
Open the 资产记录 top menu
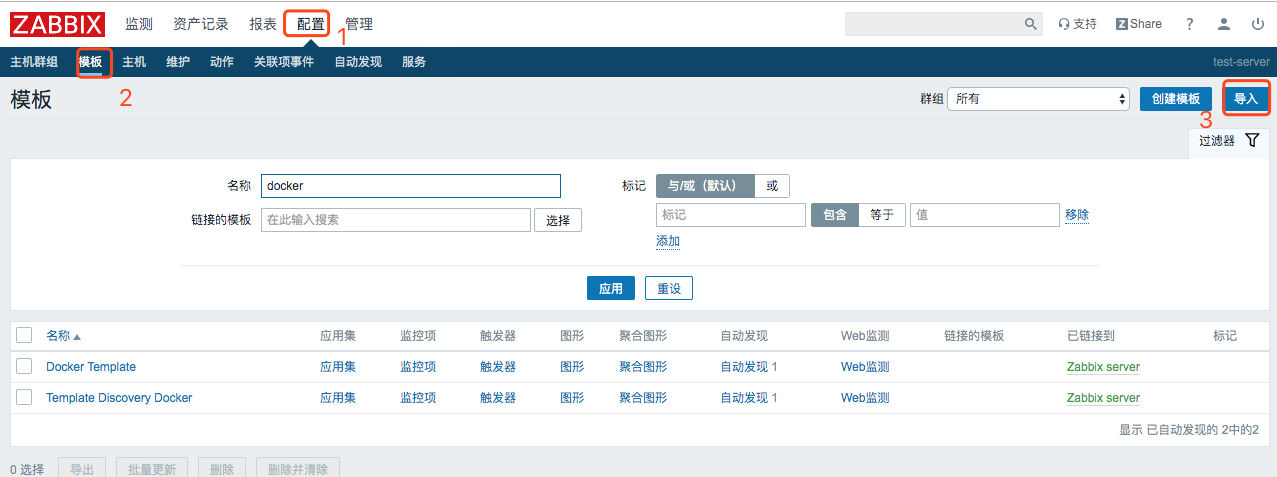pyautogui.click(x=201, y=23)
